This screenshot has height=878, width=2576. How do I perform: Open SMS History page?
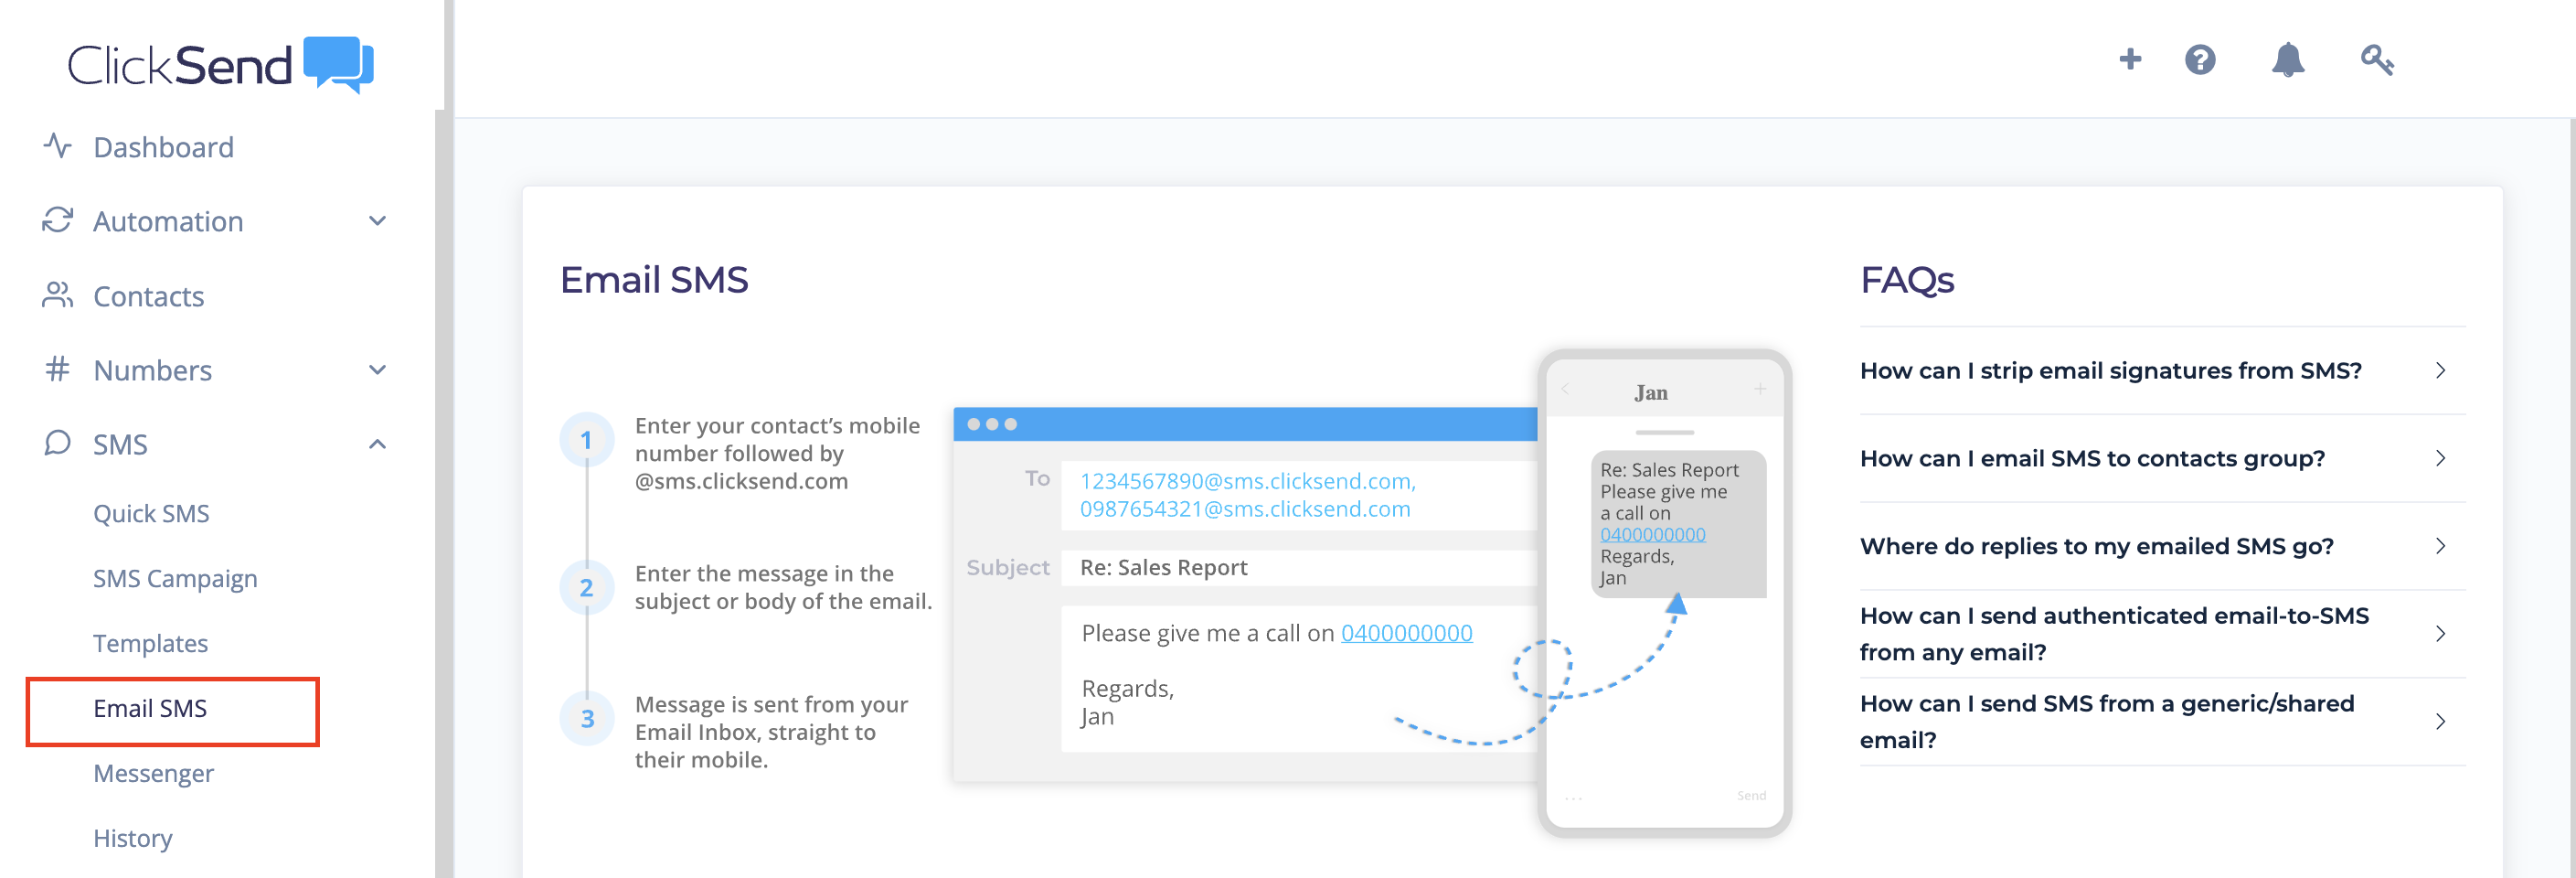[132, 839]
